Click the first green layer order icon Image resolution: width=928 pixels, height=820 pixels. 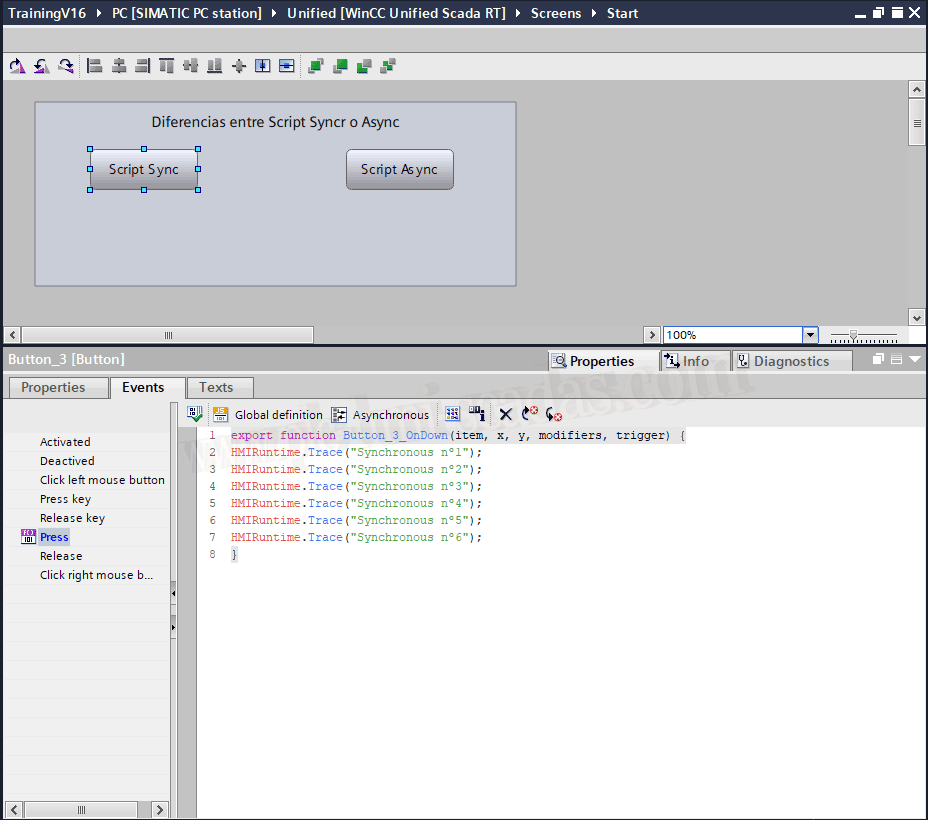pos(316,66)
